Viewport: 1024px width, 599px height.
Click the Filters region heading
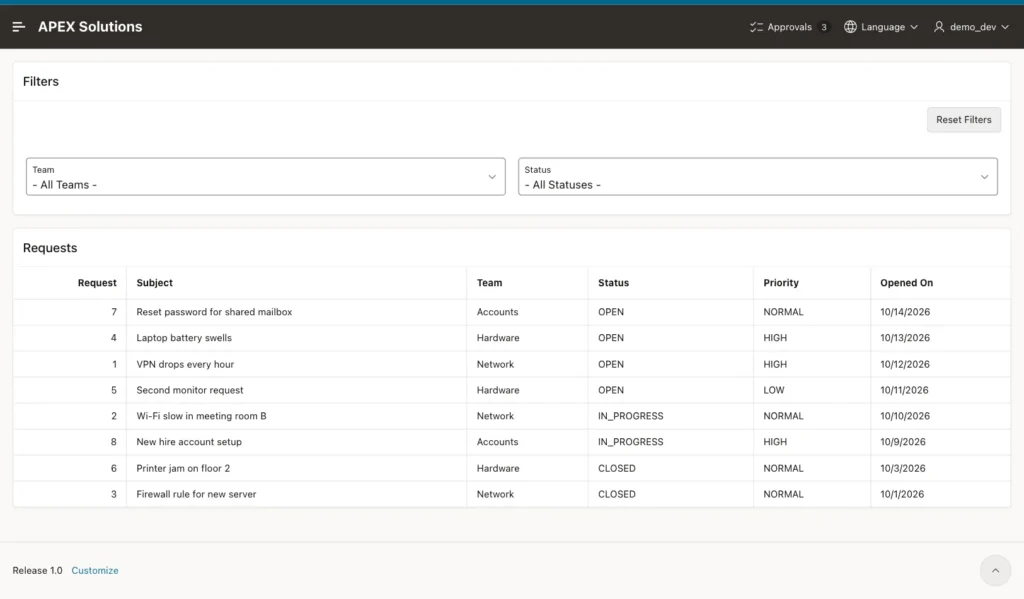(40, 82)
